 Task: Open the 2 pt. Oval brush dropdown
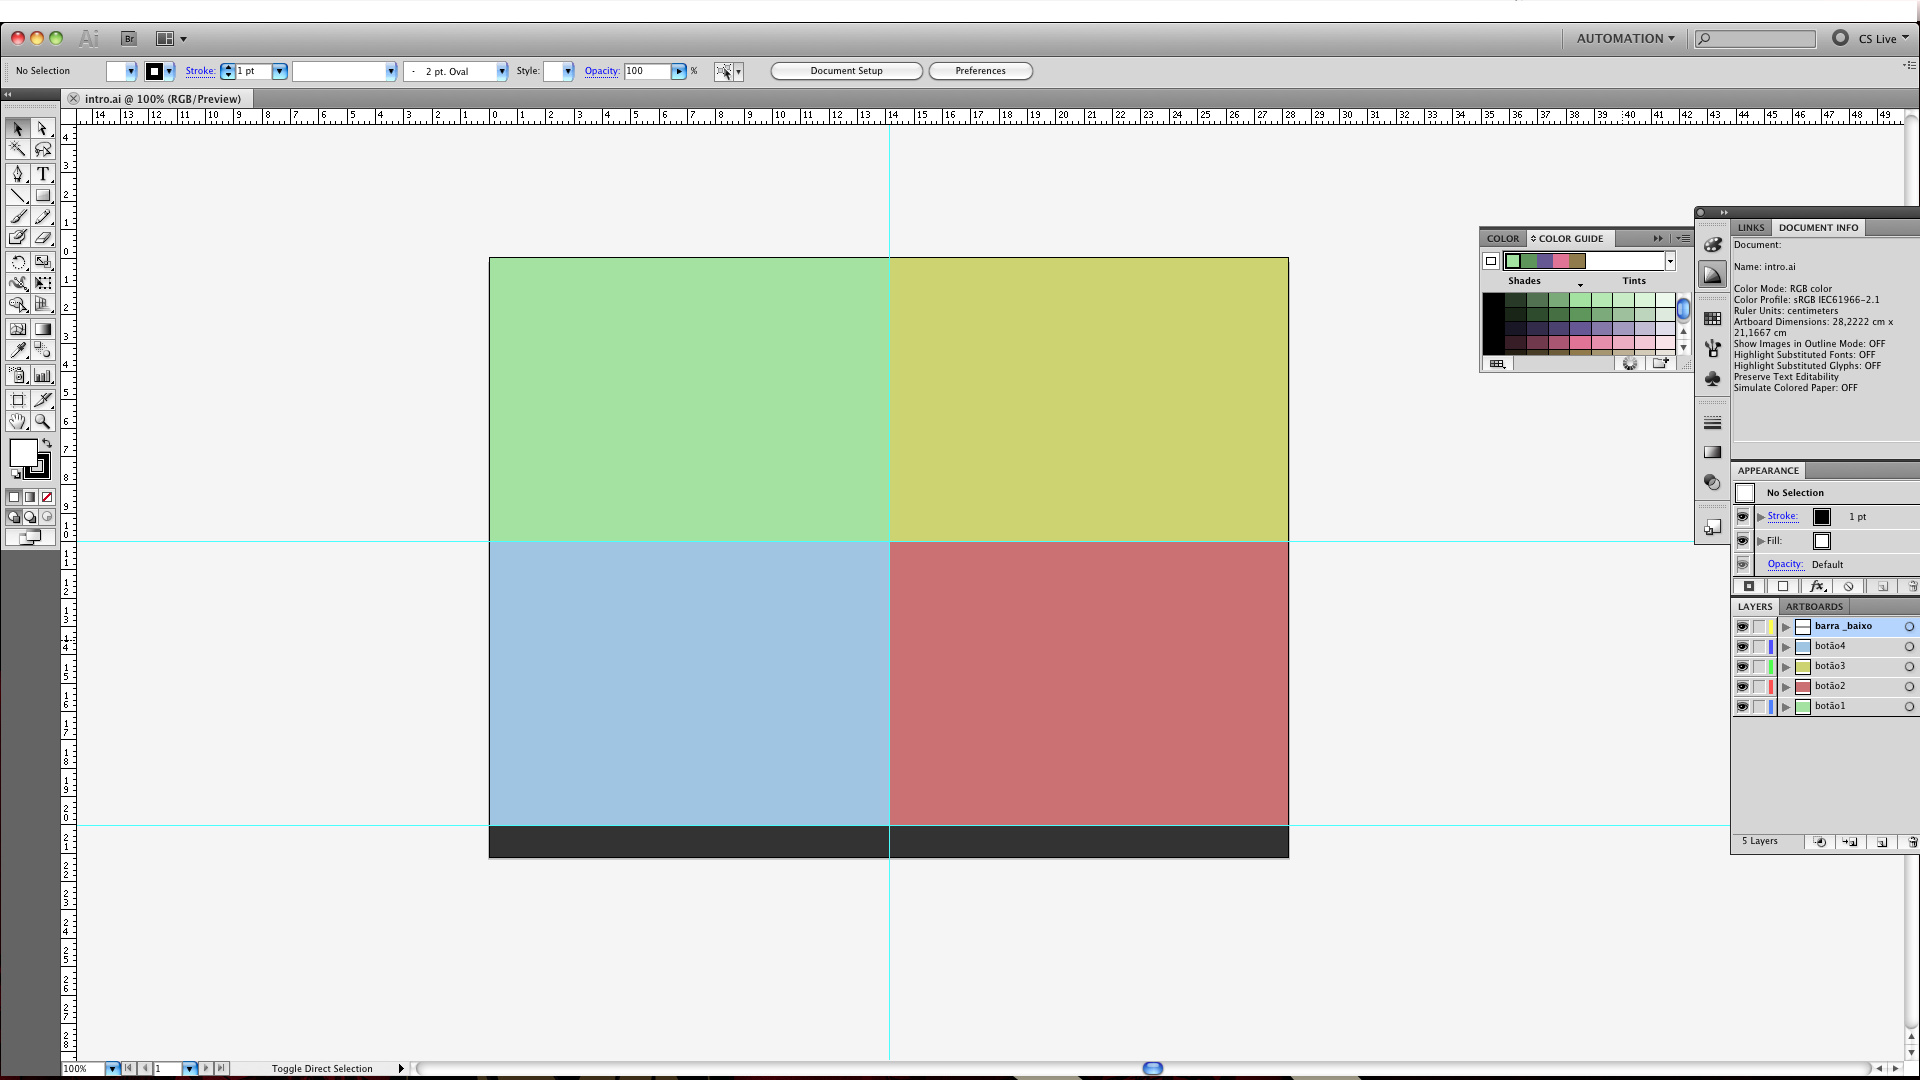pos(502,71)
